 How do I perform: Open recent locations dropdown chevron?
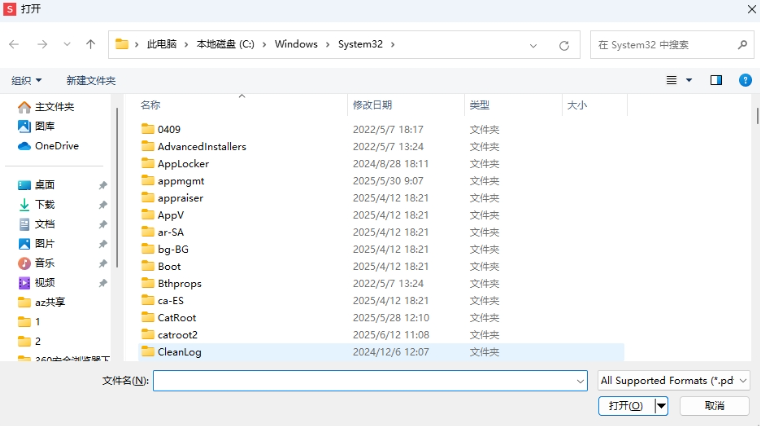point(67,45)
